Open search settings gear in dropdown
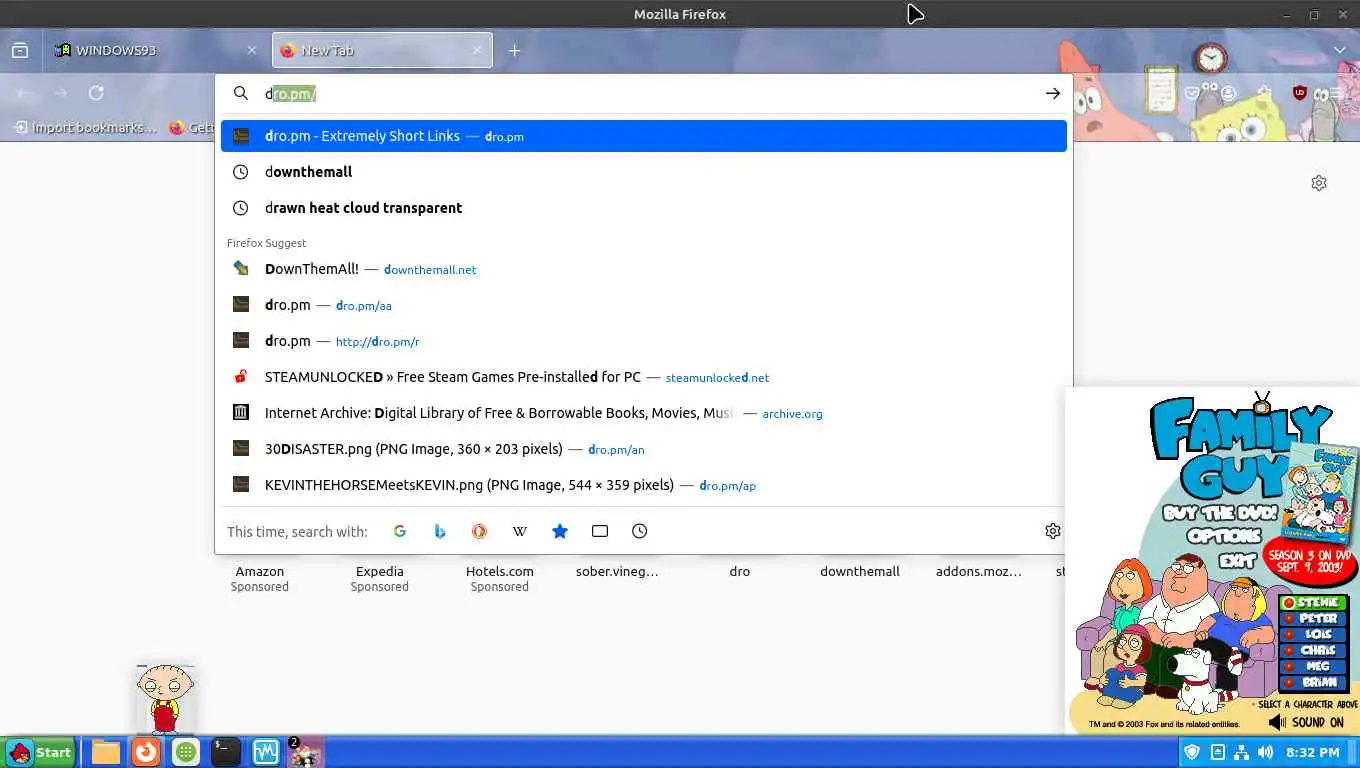 click(x=1053, y=531)
